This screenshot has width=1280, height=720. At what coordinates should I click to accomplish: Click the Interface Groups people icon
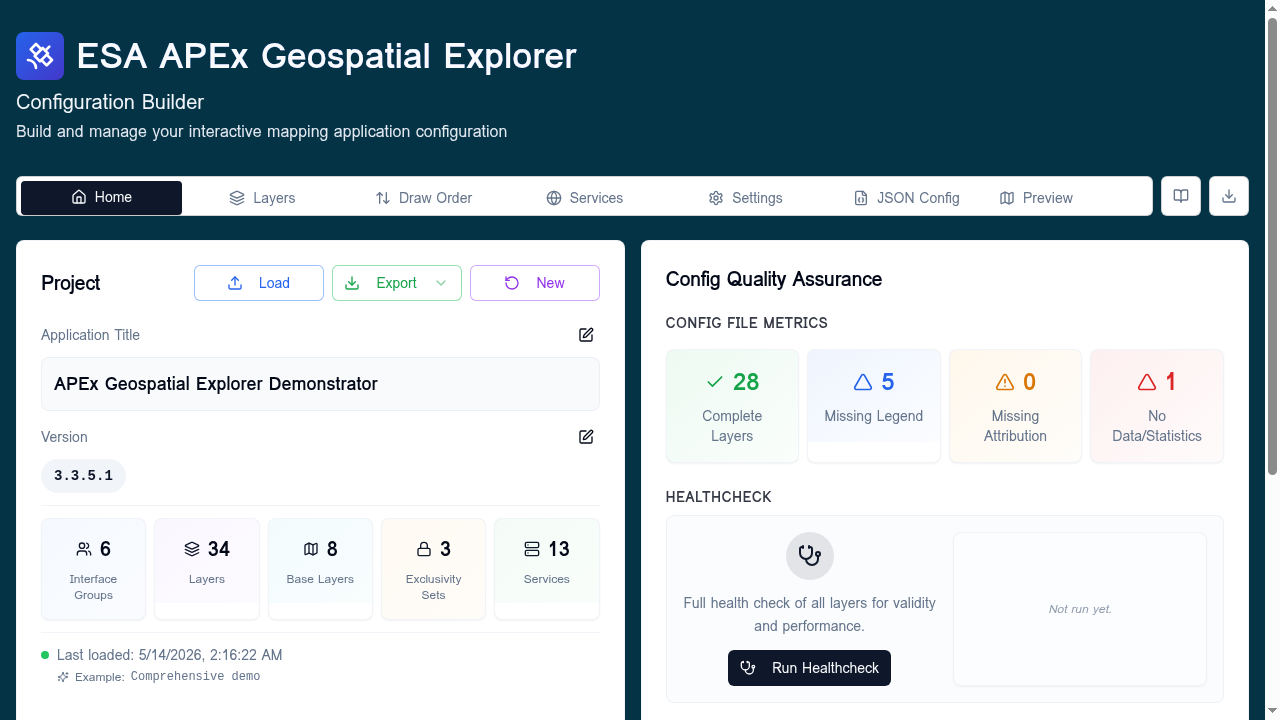click(x=84, y=549)
